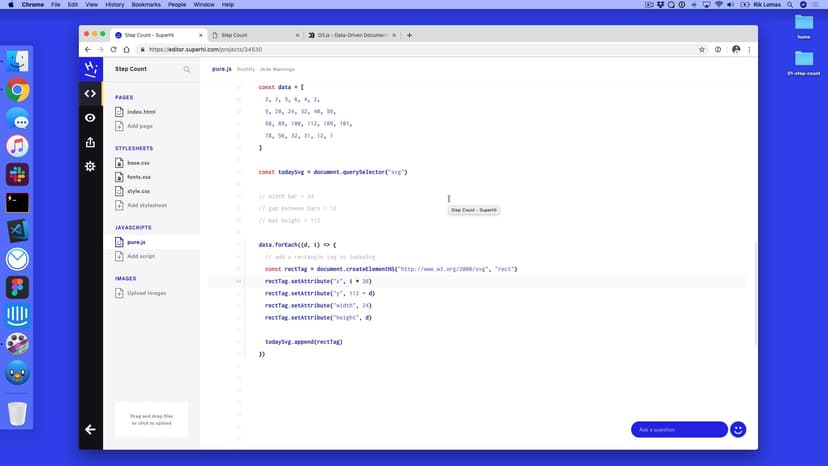
Task: Toggle Hide Warnings in editor toolbar
Action: pyautogui.click(x=277, y=69)
